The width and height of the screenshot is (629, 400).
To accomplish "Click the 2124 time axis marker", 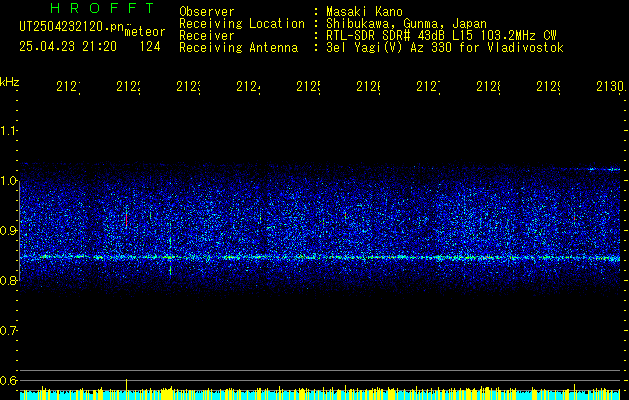I will click(x=248, y=87).
